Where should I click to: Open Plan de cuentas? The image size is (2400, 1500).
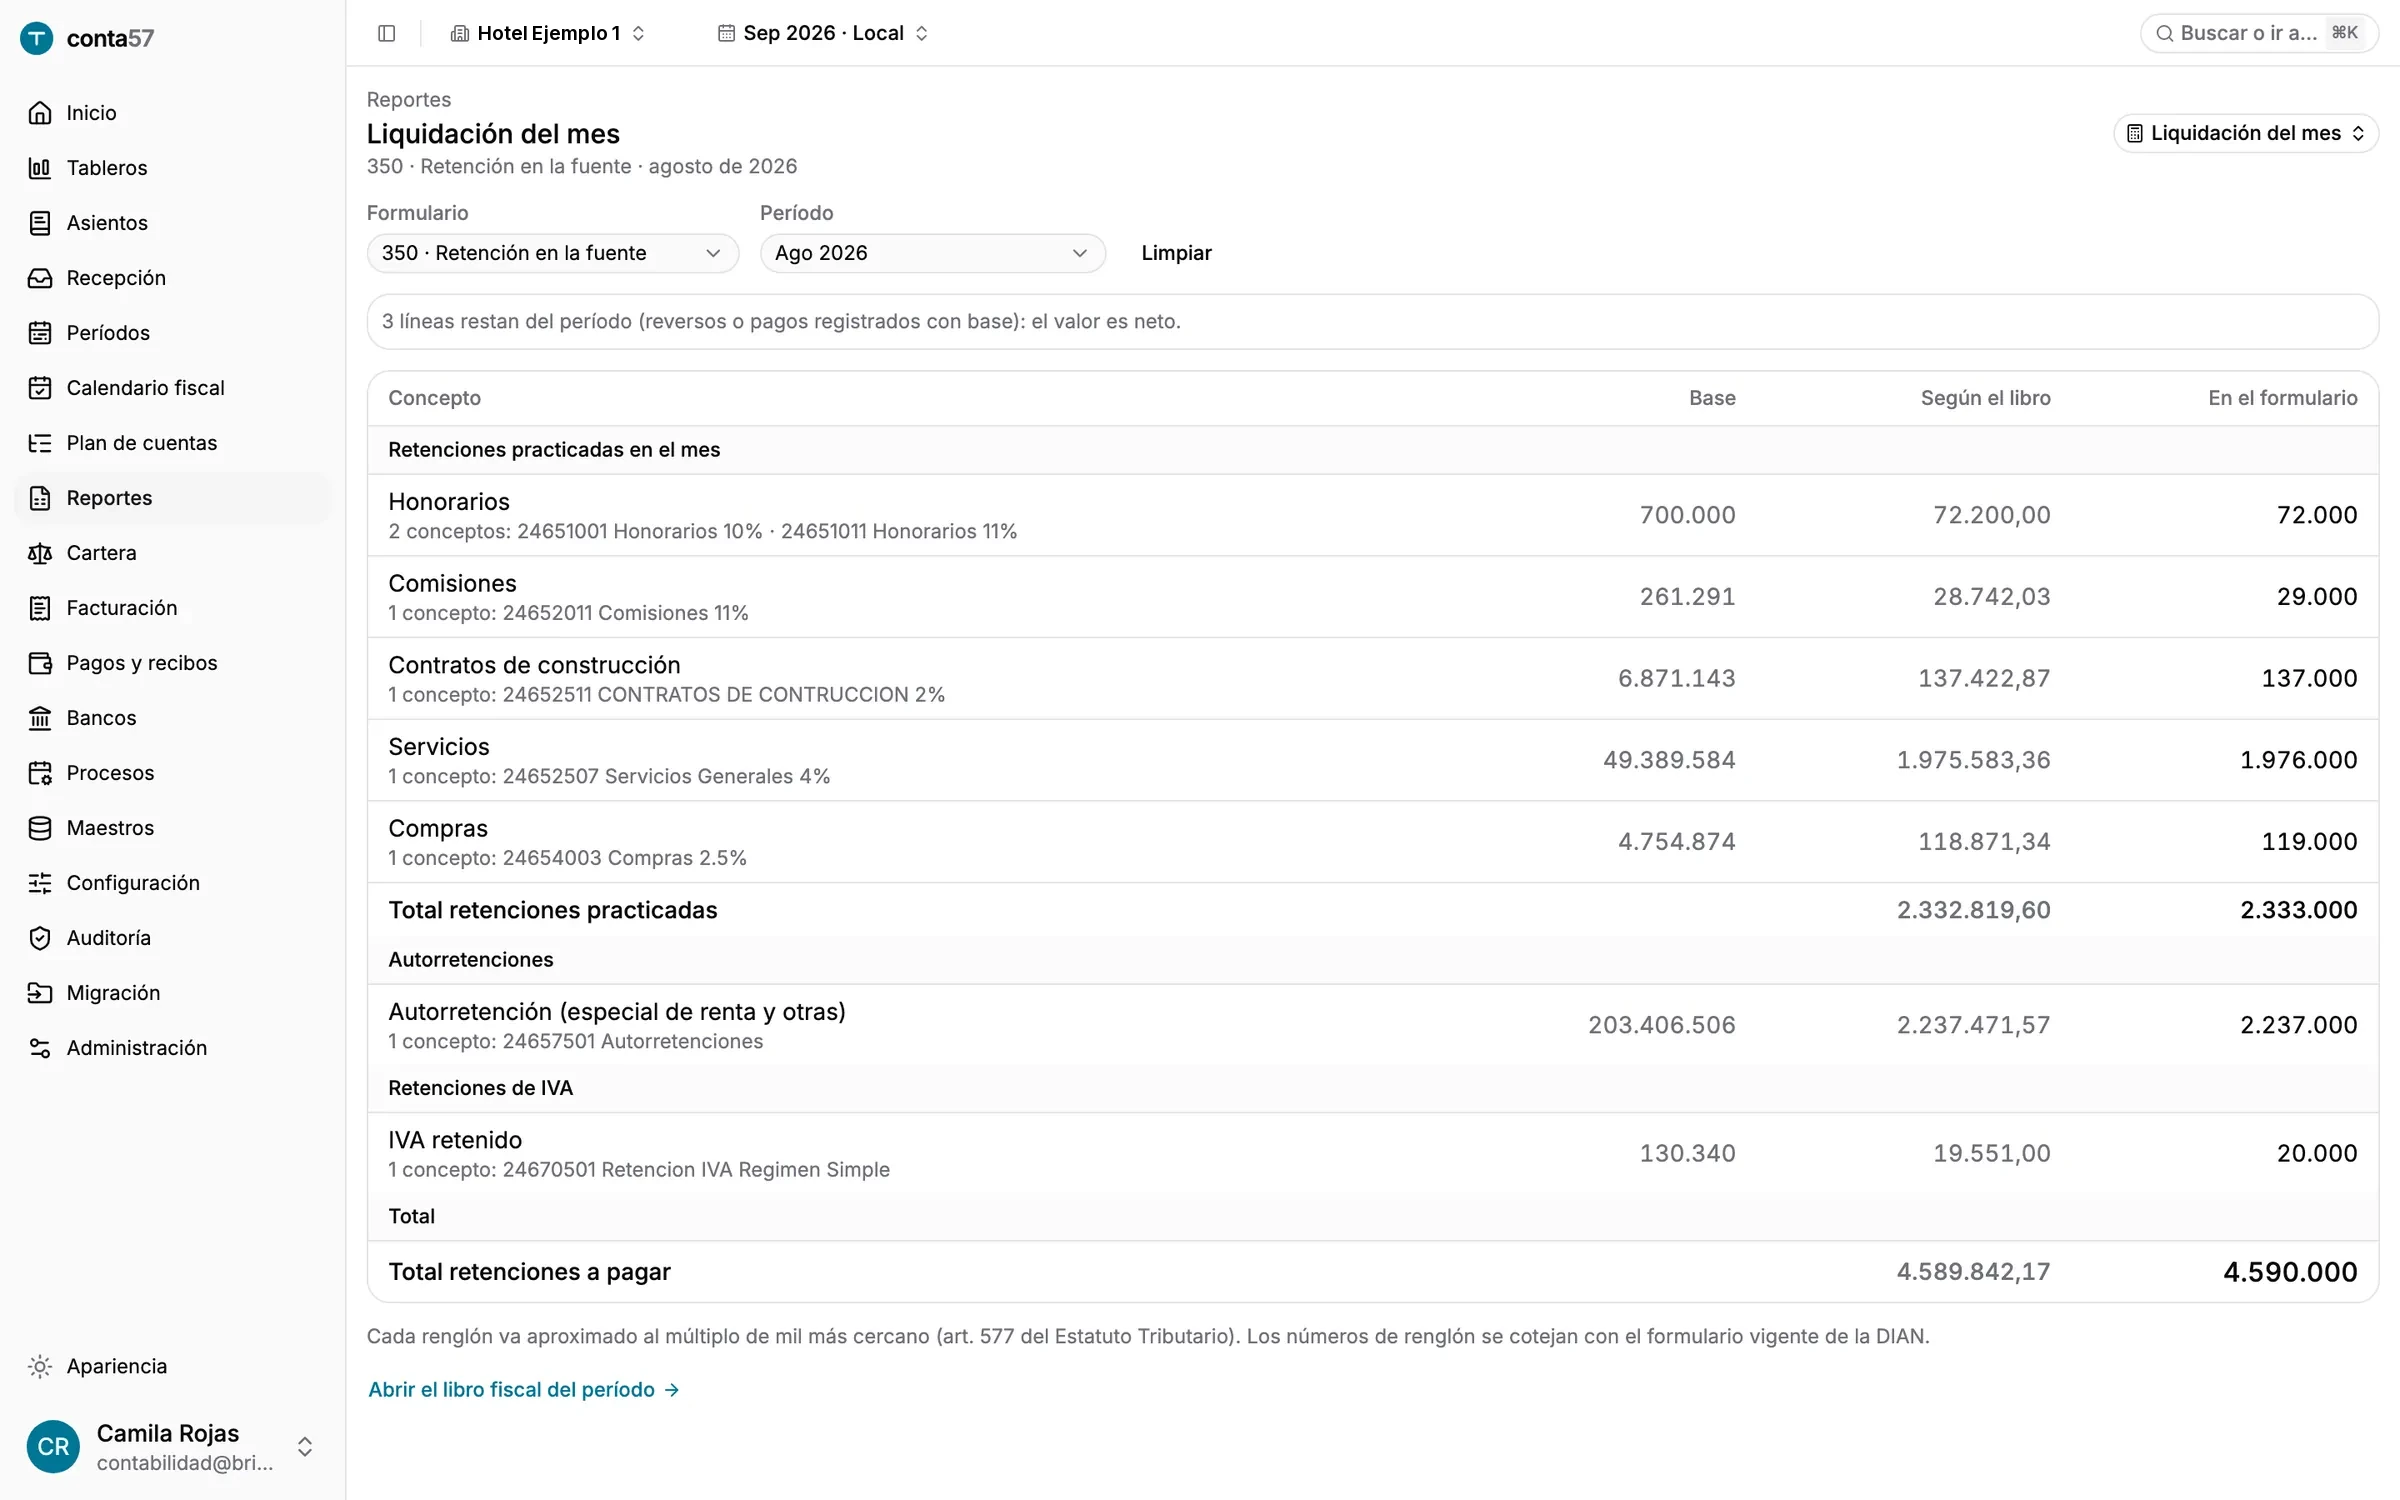[x=172, y=443]
